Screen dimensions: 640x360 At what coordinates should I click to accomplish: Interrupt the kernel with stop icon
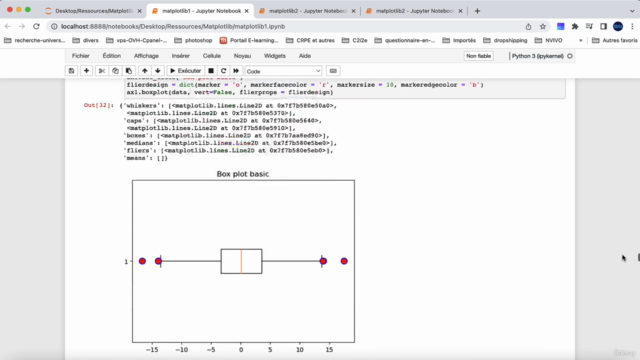point(211,71)
